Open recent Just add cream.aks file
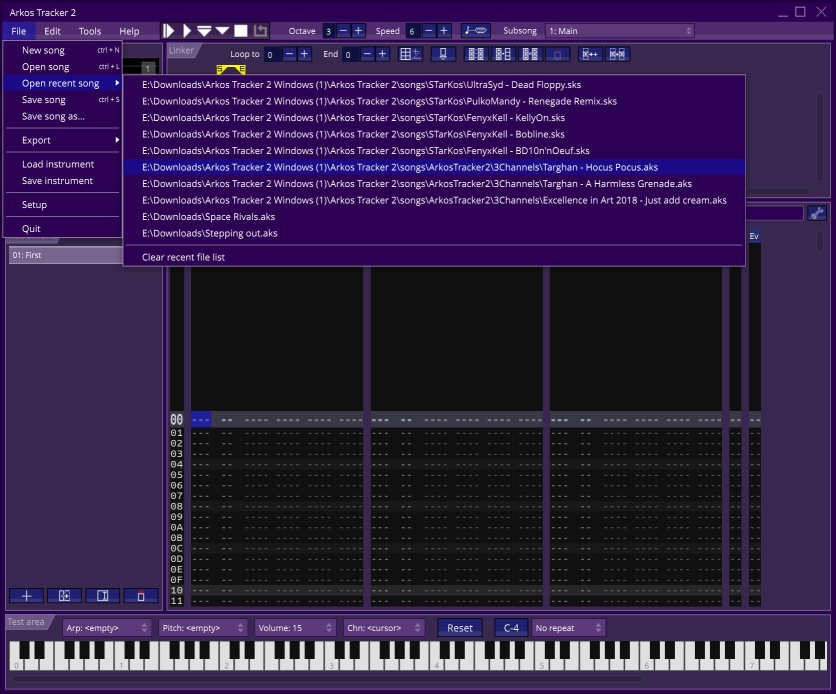The height and width of the screenshot is (694, 836). coord(434,200)
